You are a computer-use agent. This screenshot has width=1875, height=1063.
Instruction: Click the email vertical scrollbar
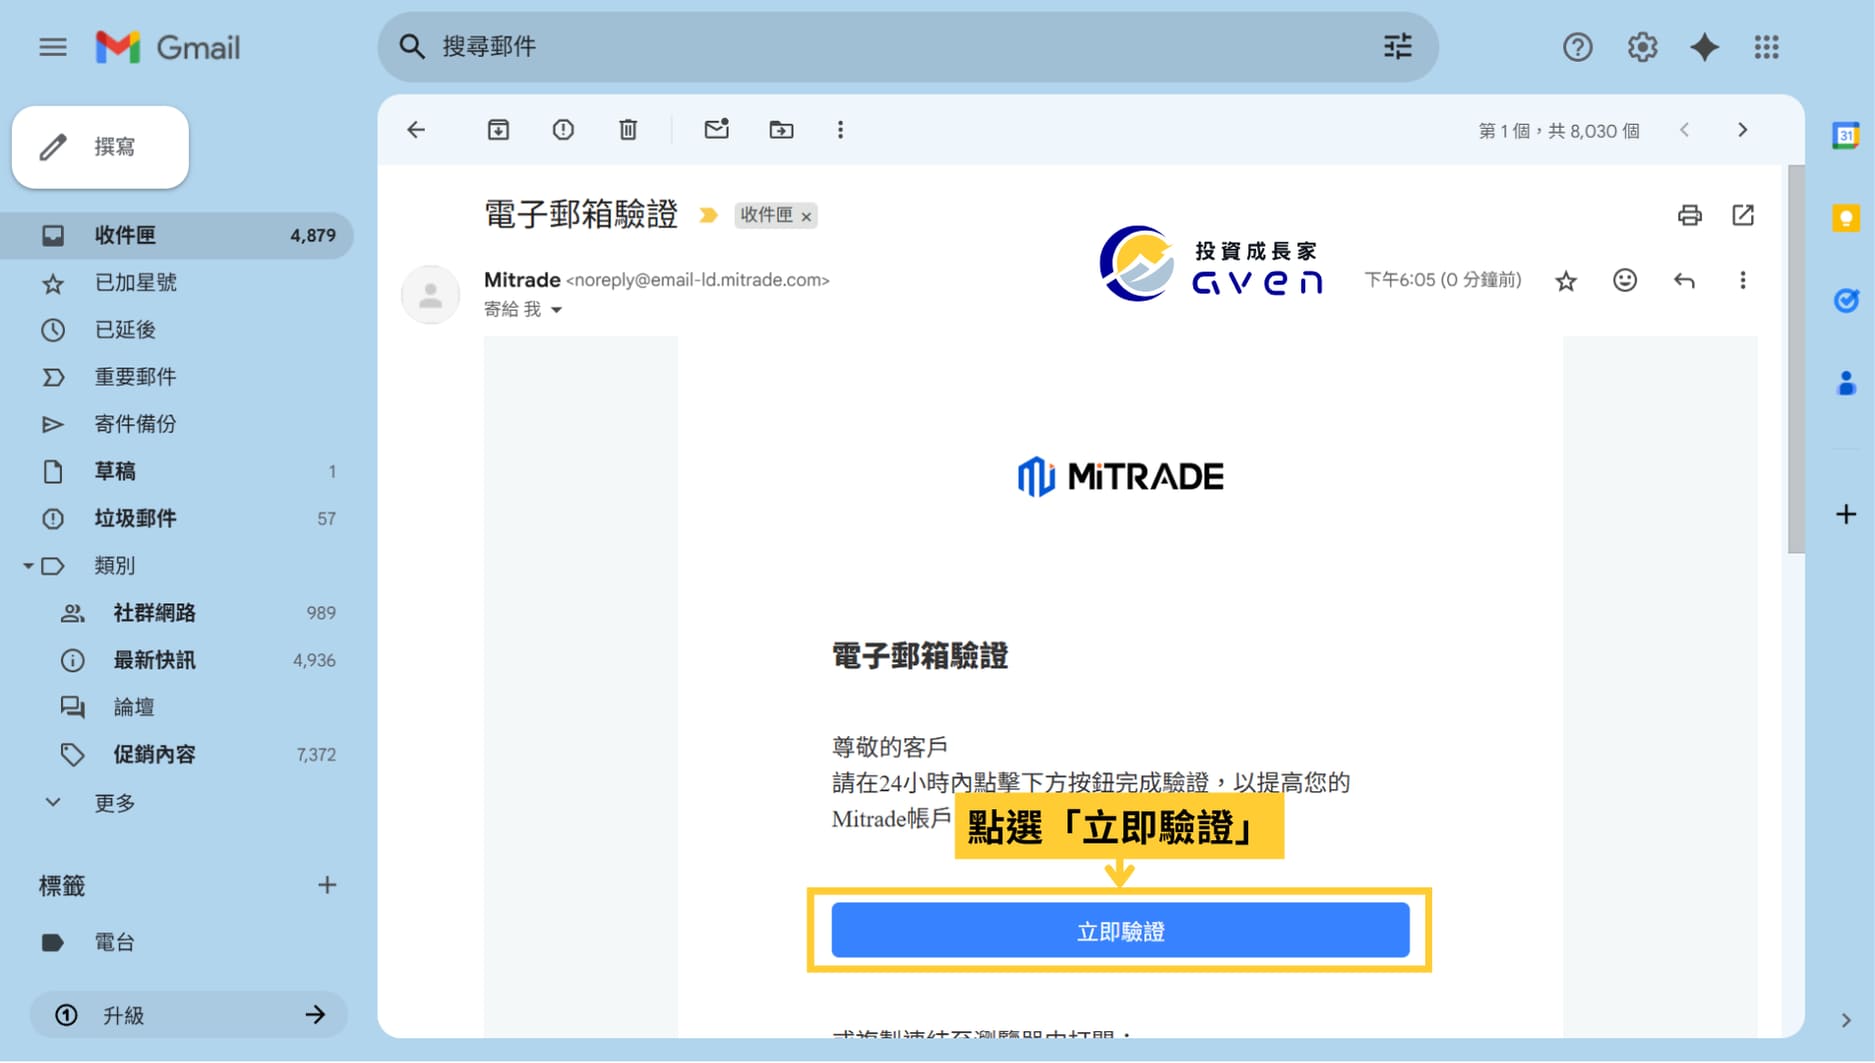(x=1796, y=360)
